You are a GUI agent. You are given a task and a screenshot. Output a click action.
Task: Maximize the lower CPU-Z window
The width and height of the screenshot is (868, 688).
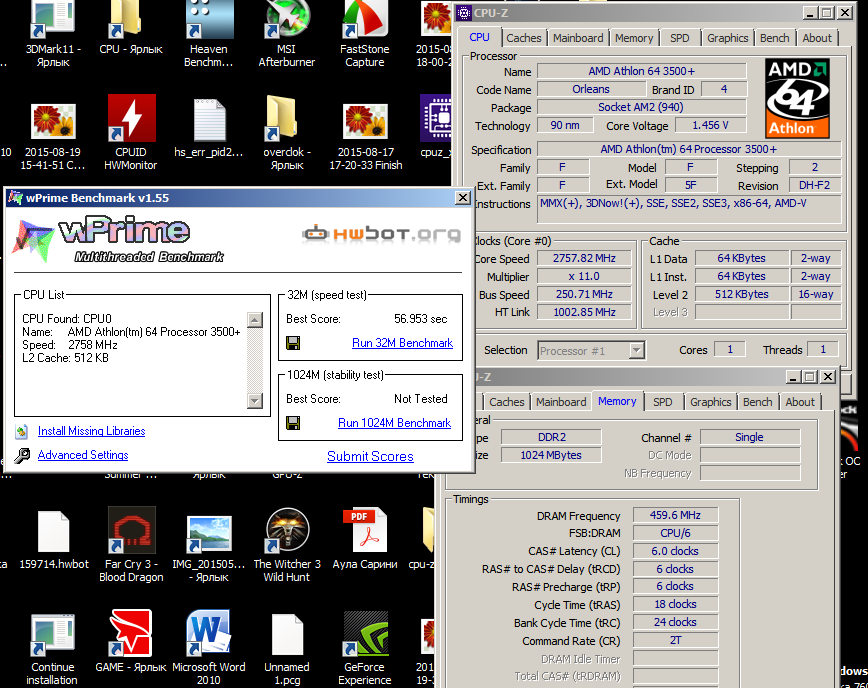click(810, 377)
